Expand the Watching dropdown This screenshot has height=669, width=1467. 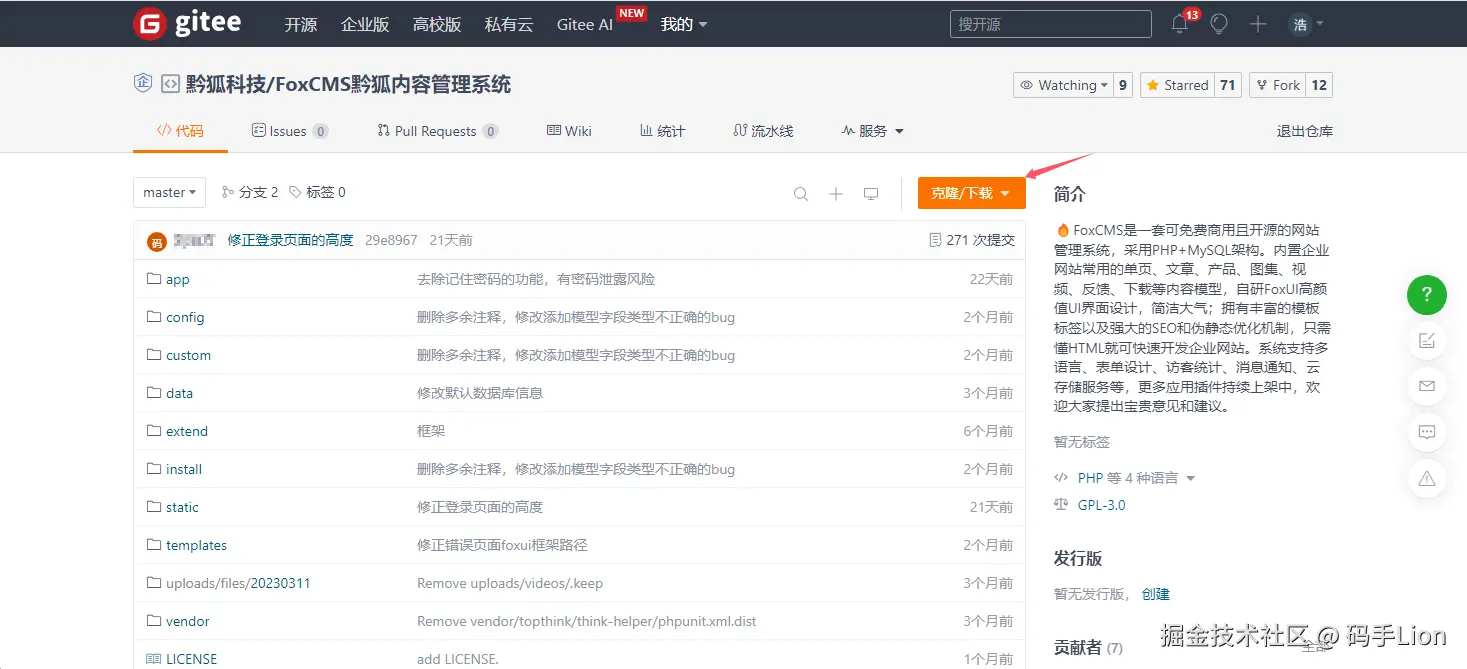[1062, 85]
